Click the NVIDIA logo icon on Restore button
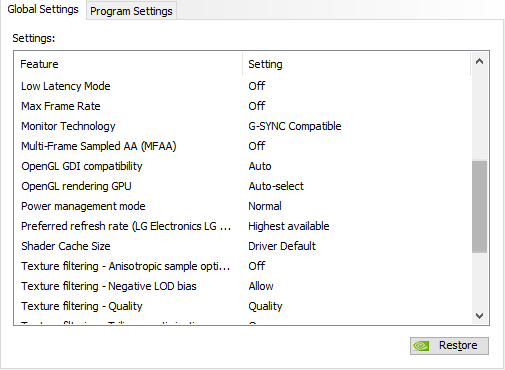This screenshot has width=505, height=370. pyautogui.click(x=421, y=346)
